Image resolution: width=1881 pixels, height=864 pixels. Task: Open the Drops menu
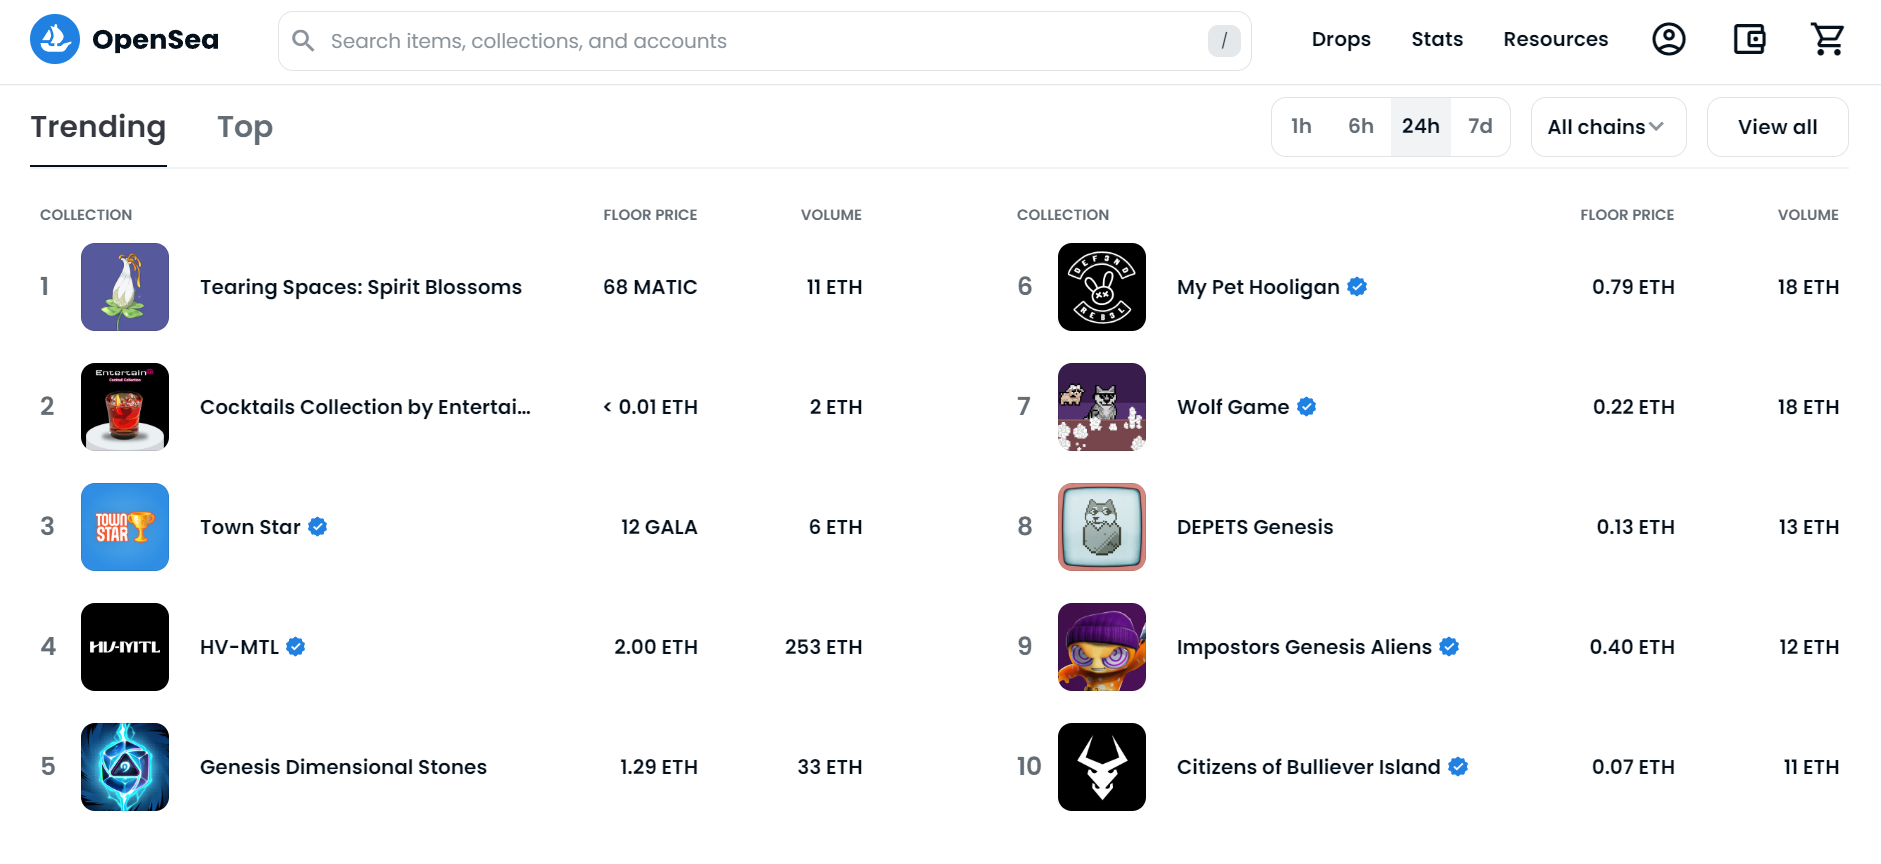click(1341, 39)
